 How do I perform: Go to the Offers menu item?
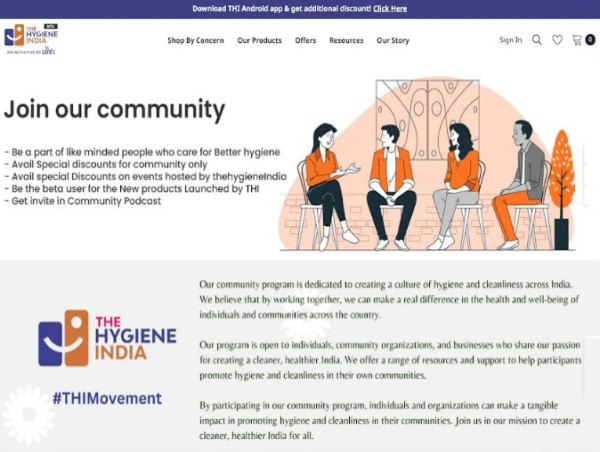[305, 40]
